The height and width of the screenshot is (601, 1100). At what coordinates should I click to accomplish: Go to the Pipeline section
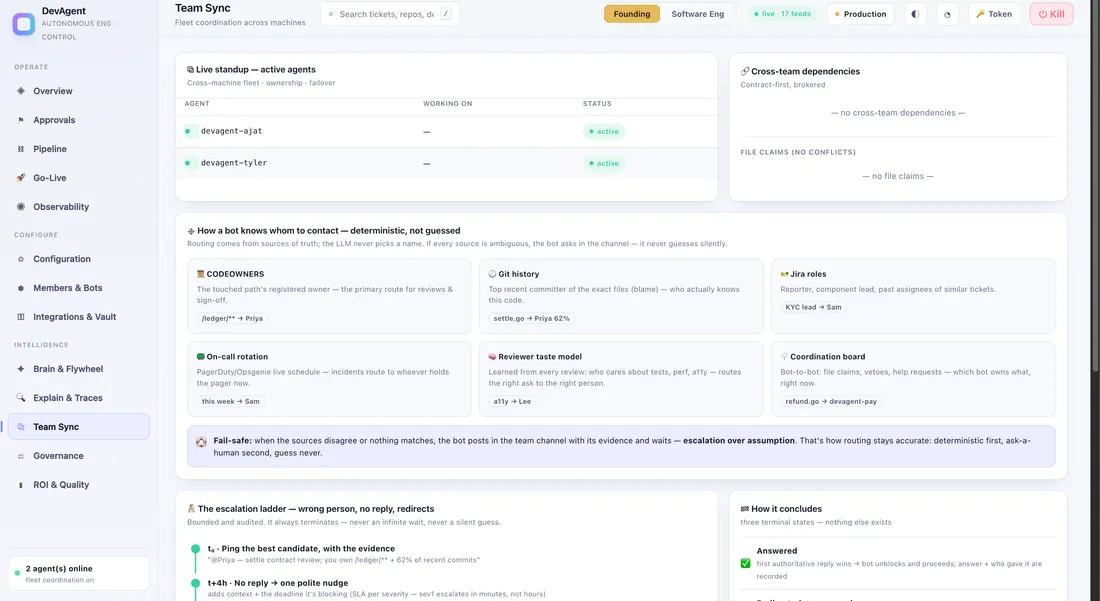79,149
